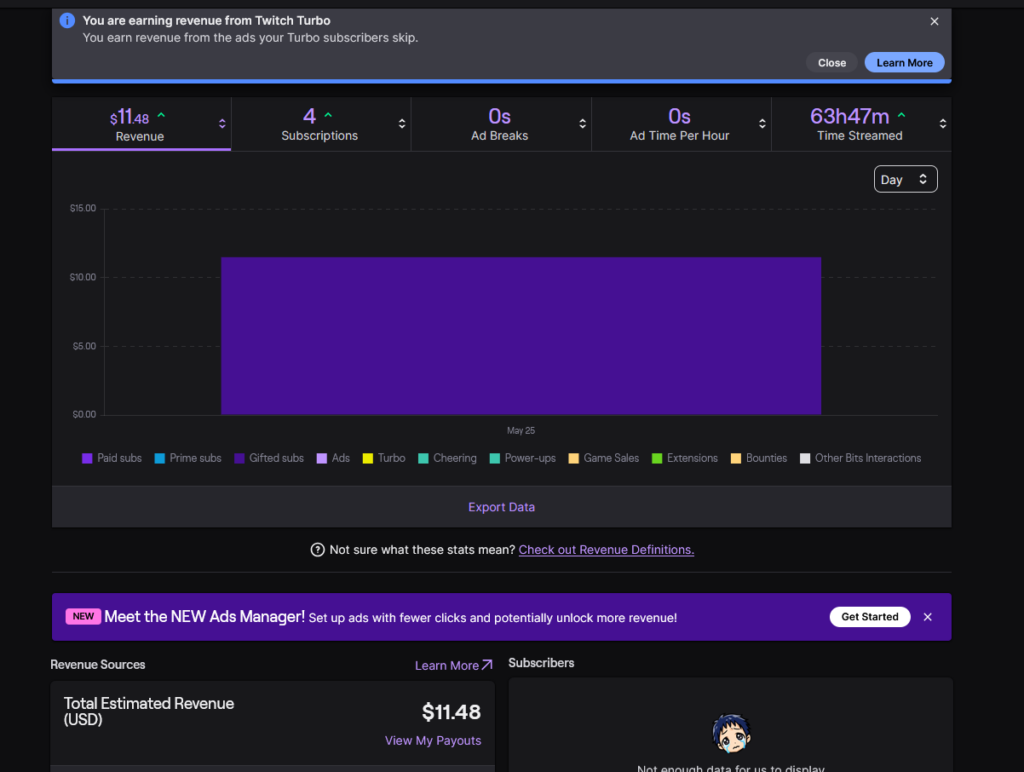
Task: Toggle Cheering legend swatch
Action: click(423, 458)
